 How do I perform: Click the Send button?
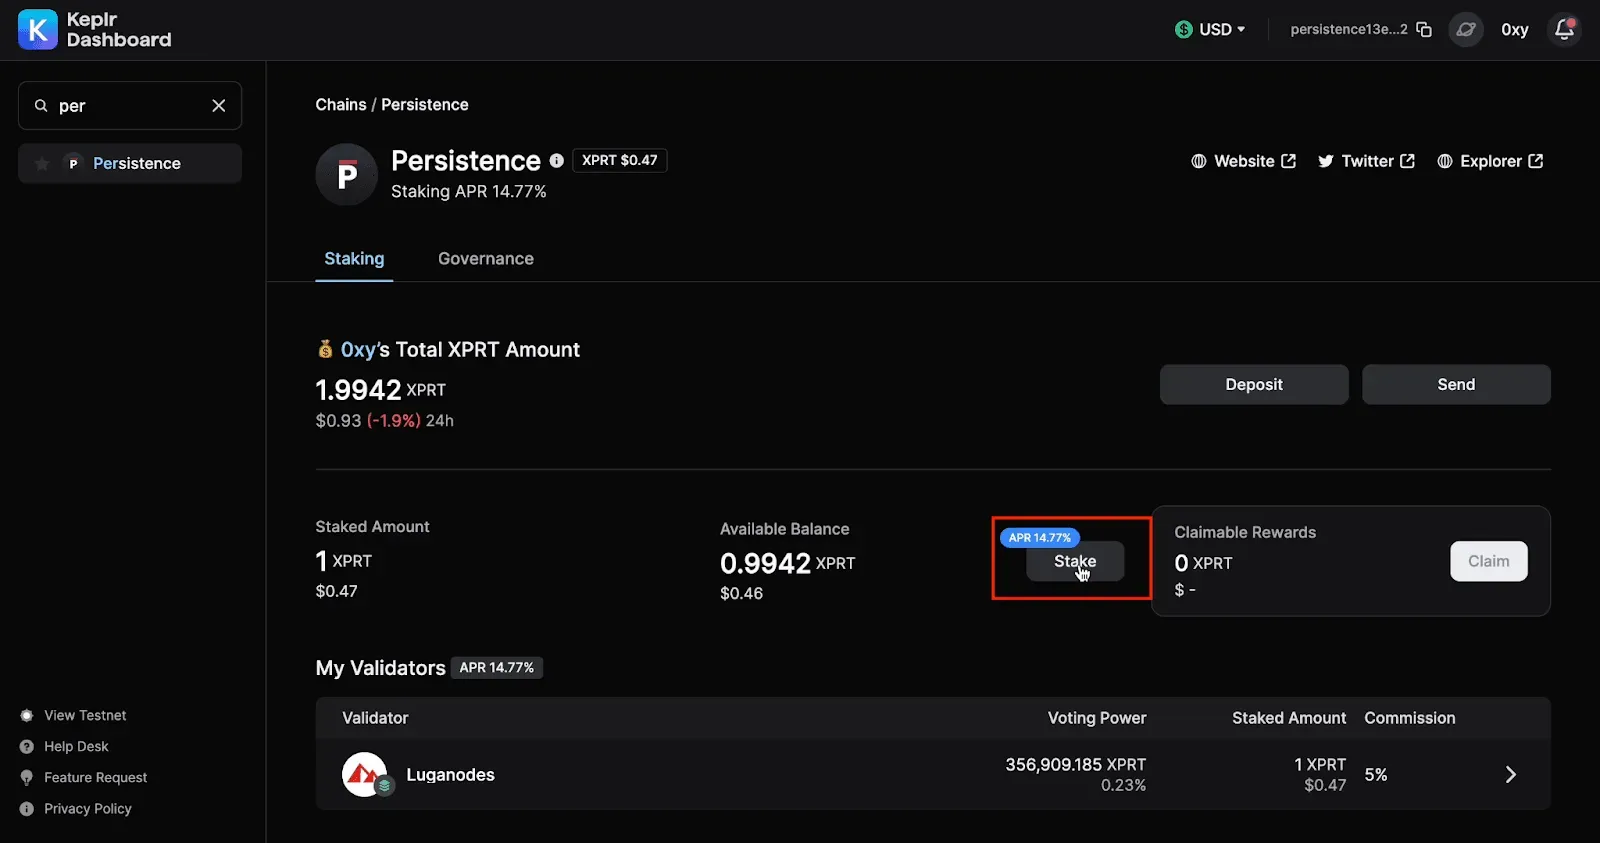point(1456,385)
